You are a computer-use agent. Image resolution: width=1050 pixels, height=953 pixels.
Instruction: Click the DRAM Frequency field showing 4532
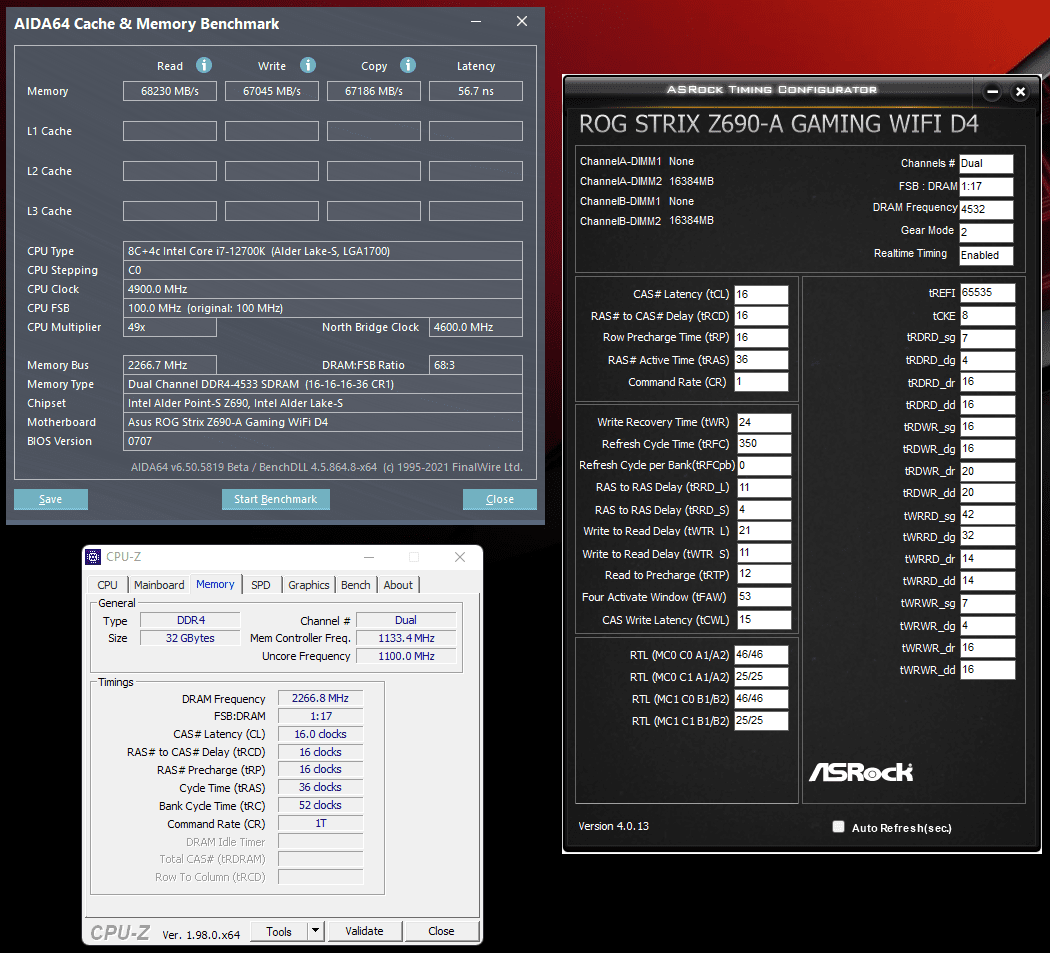click(986, 209)
